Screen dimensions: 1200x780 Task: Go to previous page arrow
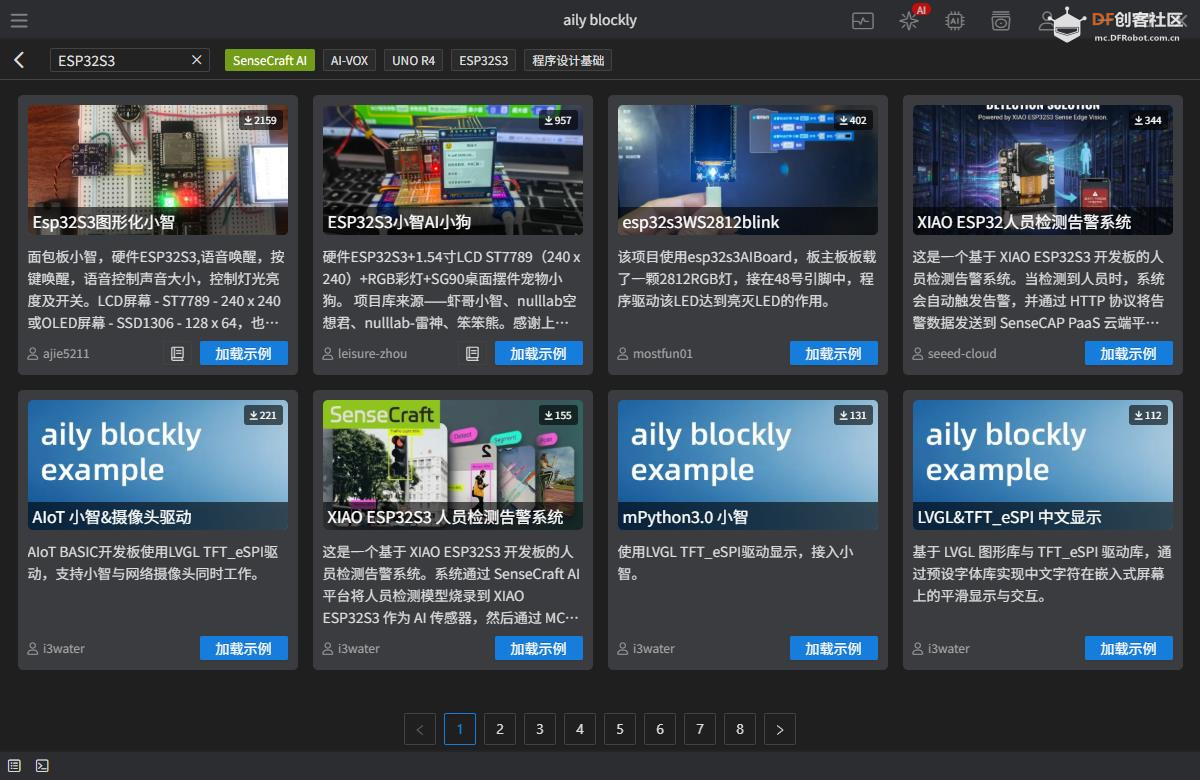[x=420, y=729]
